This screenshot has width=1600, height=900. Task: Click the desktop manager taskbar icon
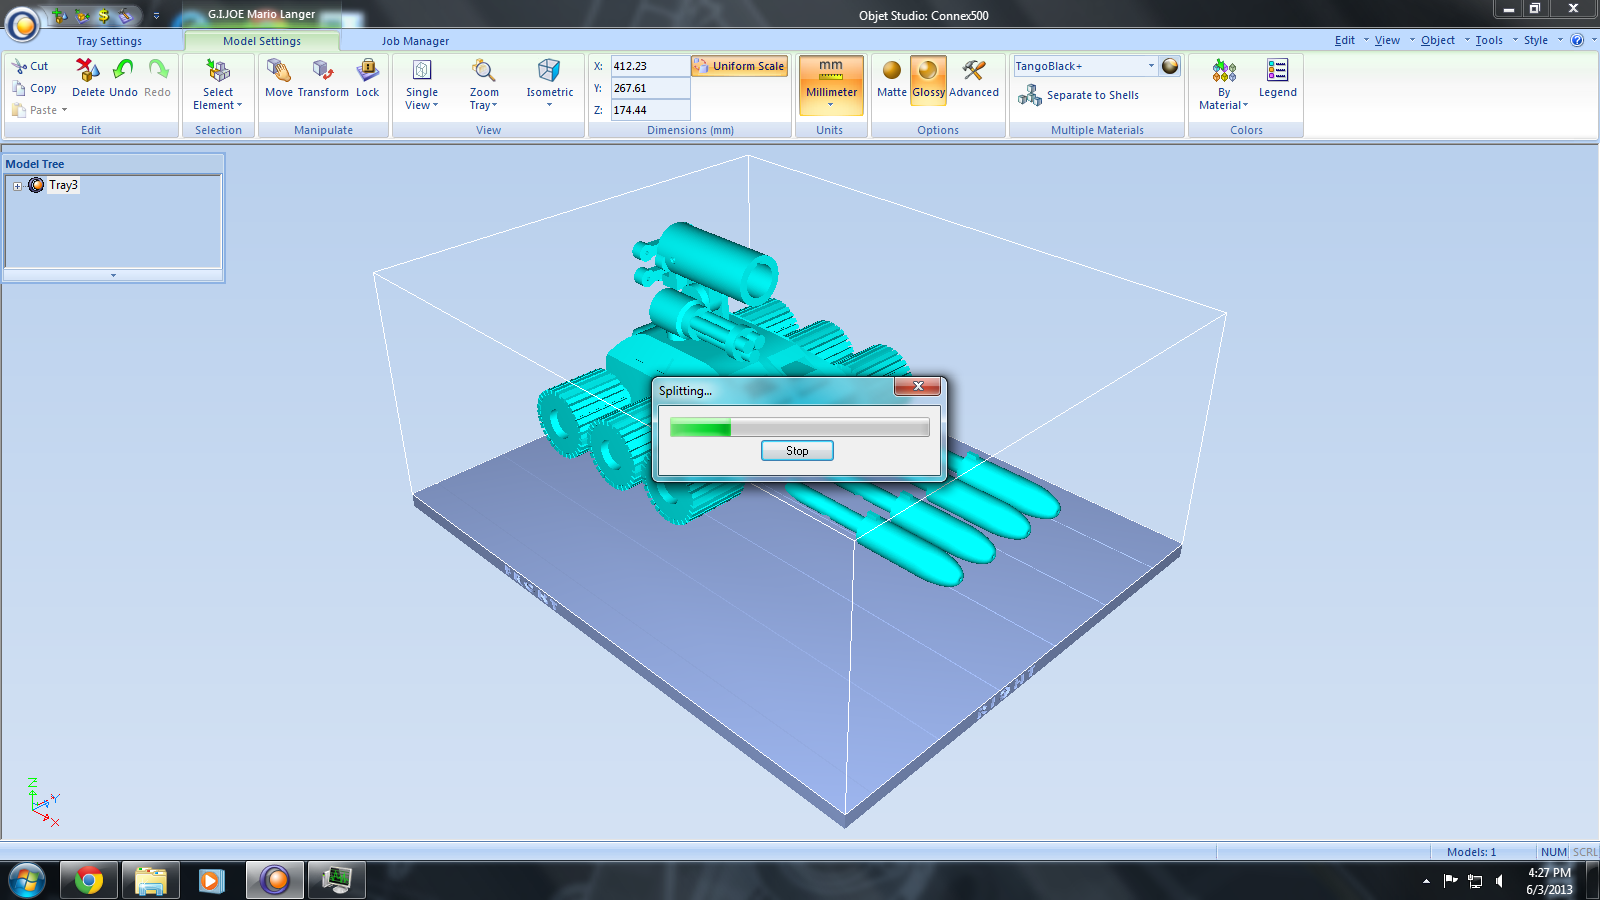click(x=336, y=880)
